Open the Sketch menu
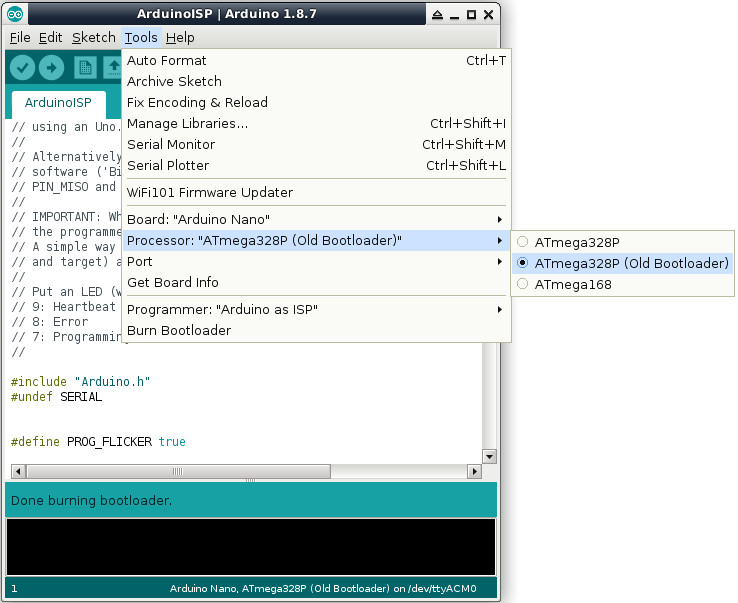 93,37
